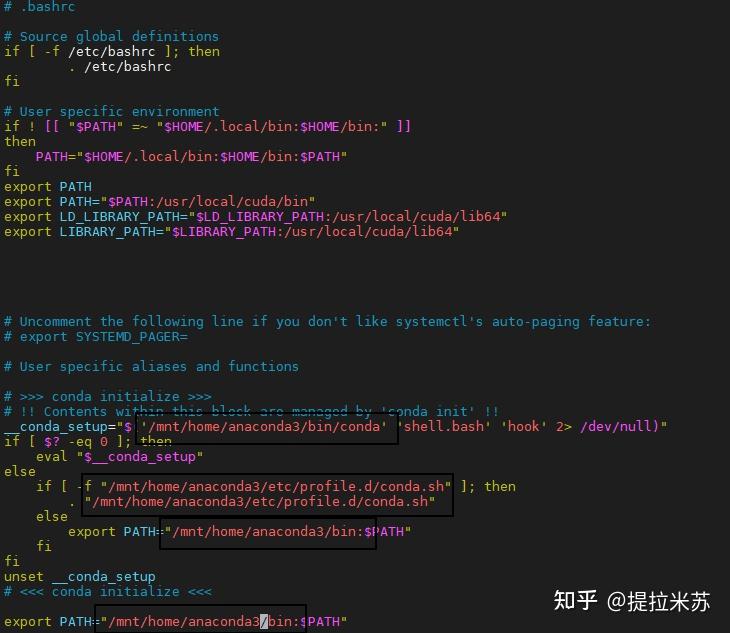Click 'User specific aliases and functions' comment
This screenshot has width=730, height=633.
pos(151,366)
